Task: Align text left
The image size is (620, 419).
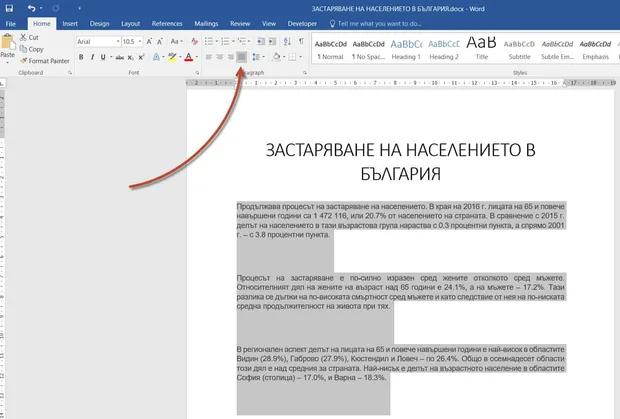Action: (x=208, y=57)
